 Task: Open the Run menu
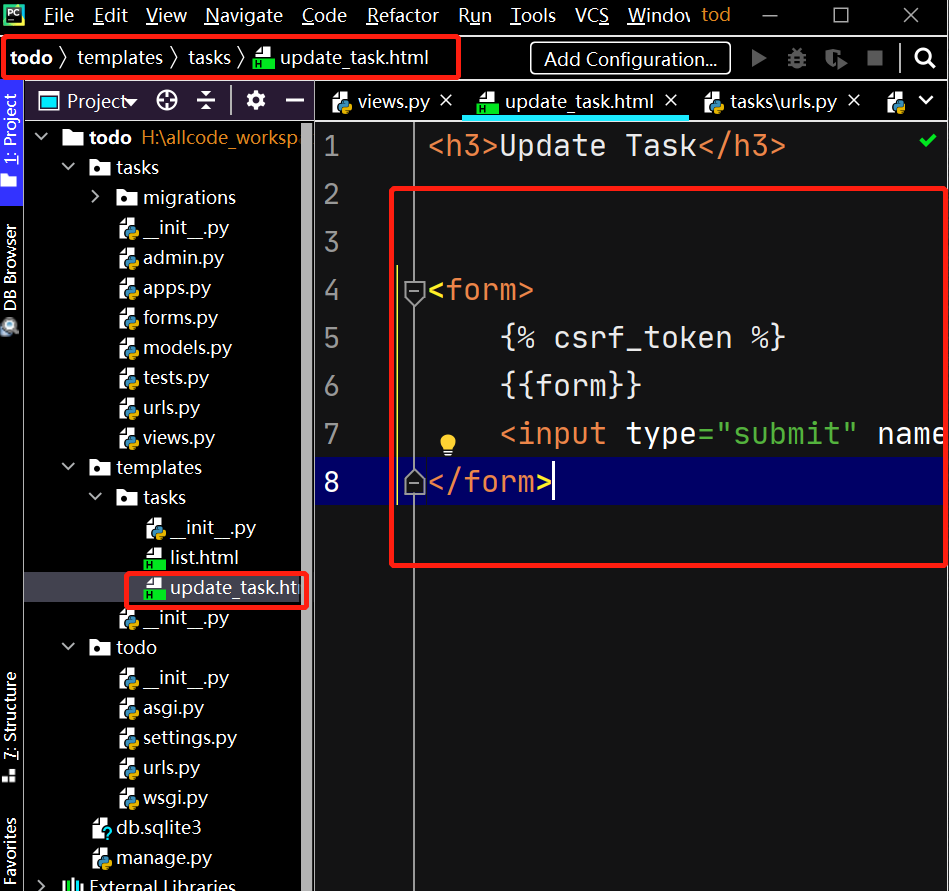[475, 15]
